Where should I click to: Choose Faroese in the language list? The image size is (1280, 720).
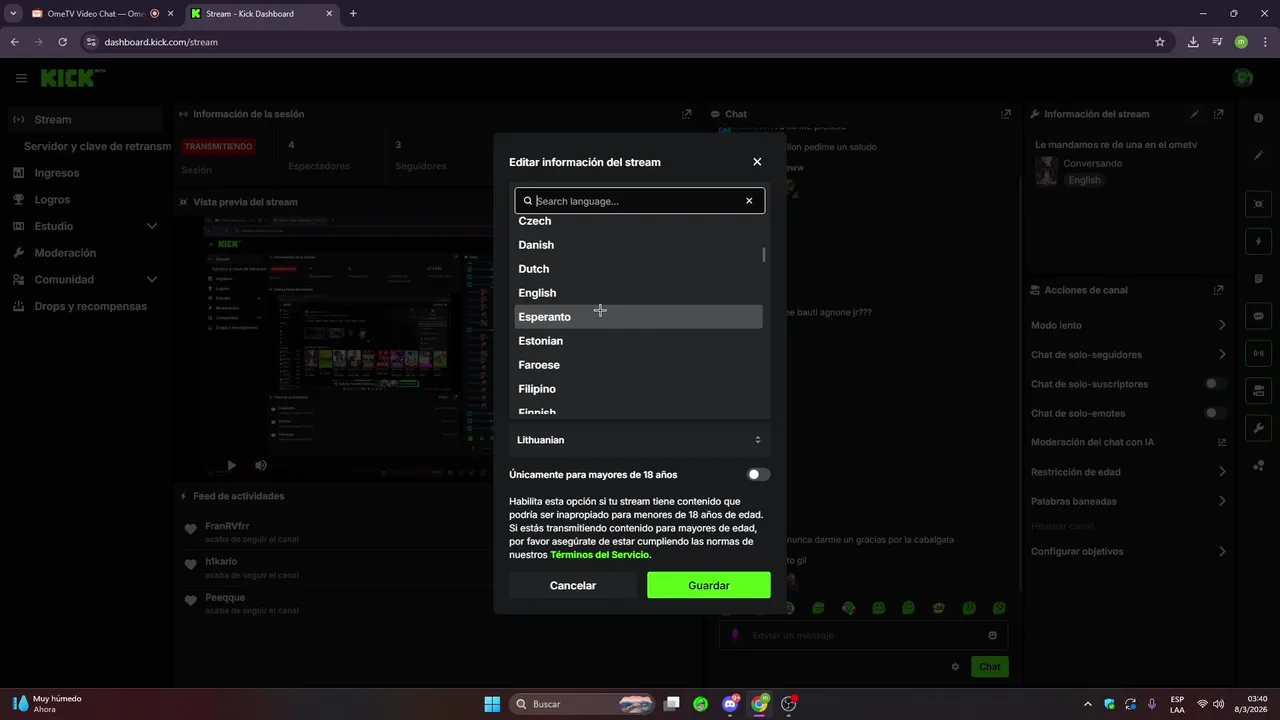coord(638,365)
